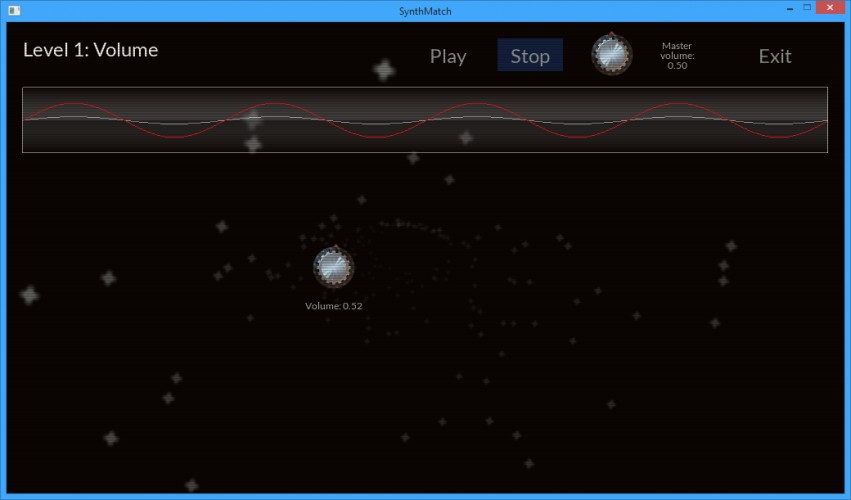The image size is (851, 500).
Task: Click the red pointer atop the Volume knob
Action: pos(336,247)
